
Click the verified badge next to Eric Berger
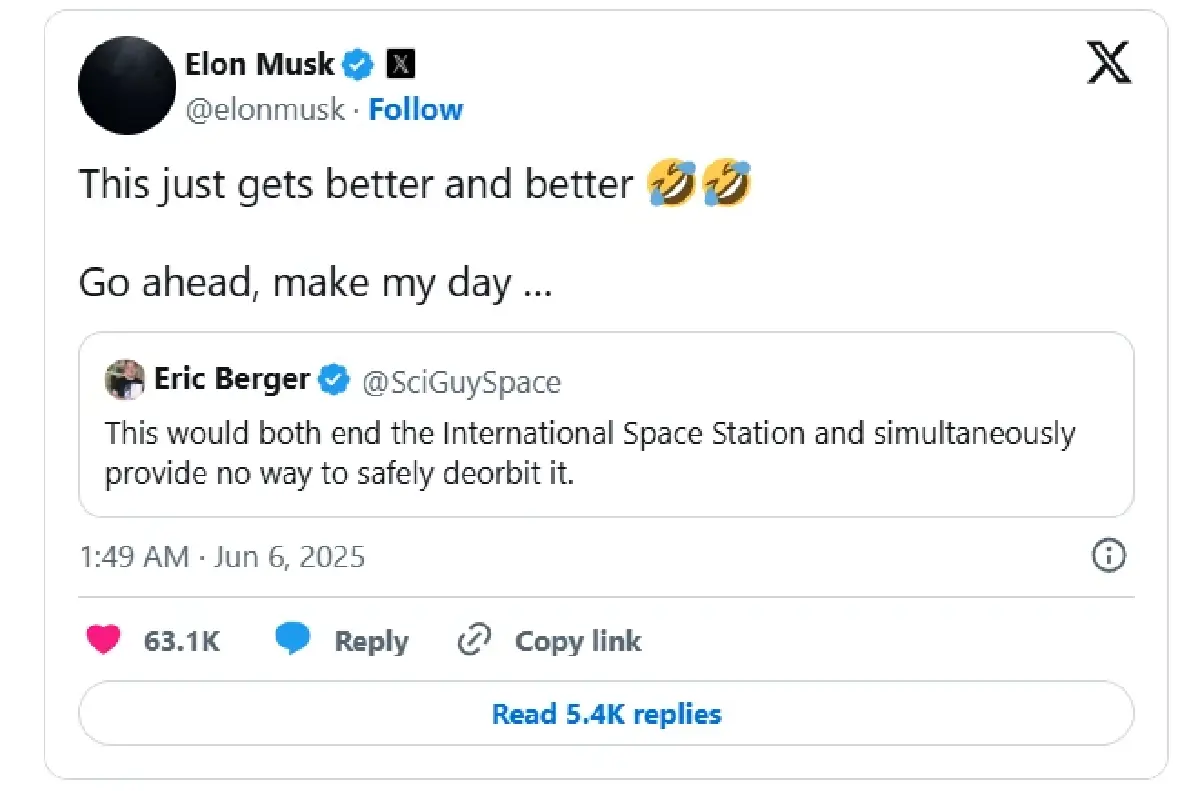[x=333, y=380]
